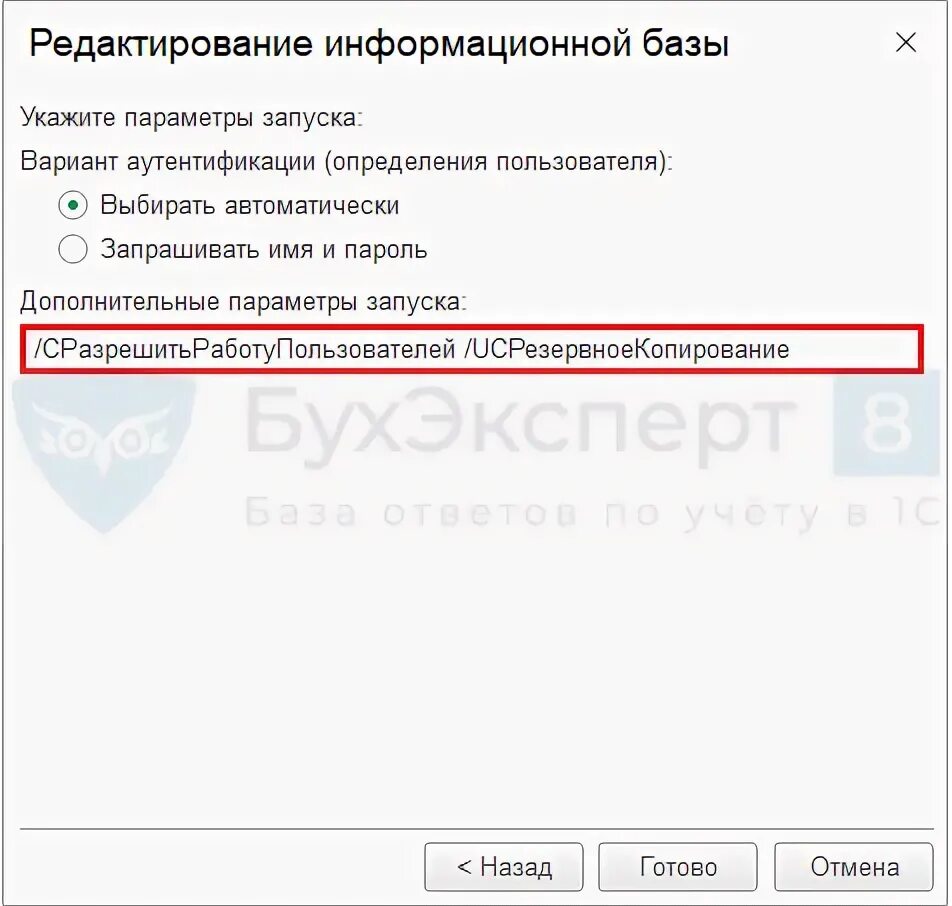Place cursor in /UCРезервноеКопирование text
The height and width of the screenshot is (906, 952).
[x=627, y=349]
